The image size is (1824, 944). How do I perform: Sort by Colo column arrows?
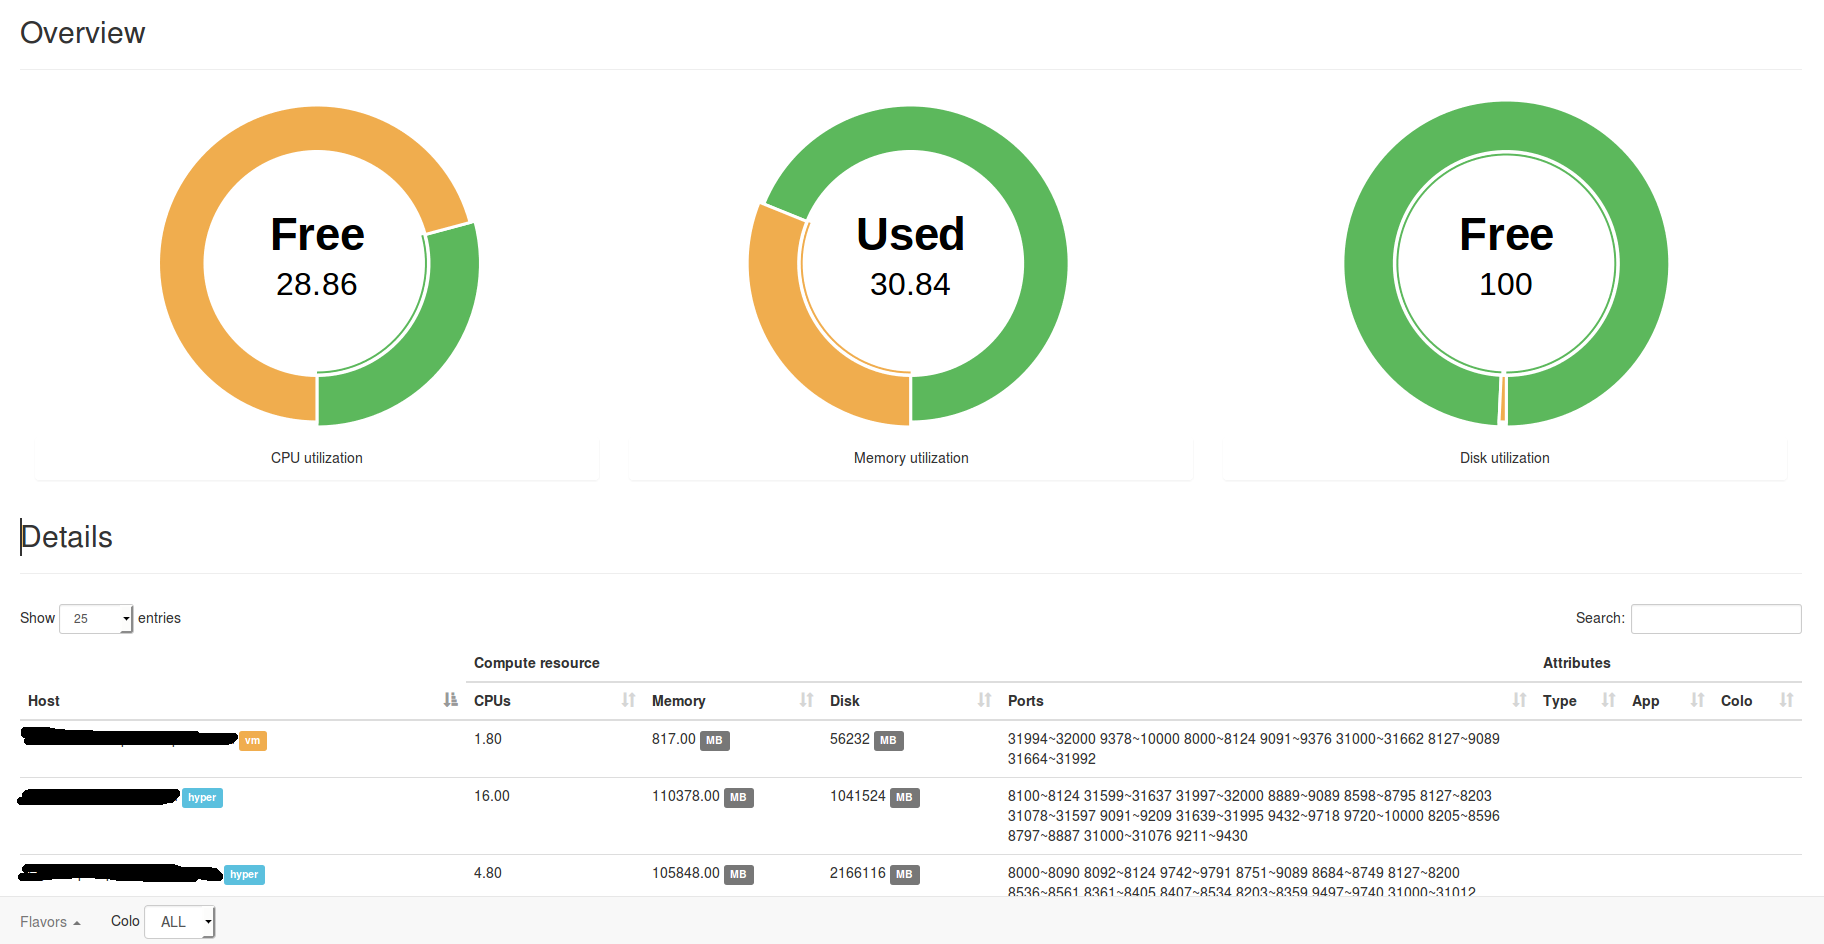(1787, 700)
